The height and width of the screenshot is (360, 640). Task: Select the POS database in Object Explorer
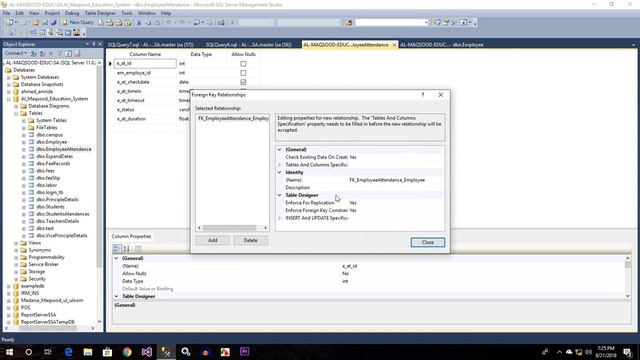point(25,308)
